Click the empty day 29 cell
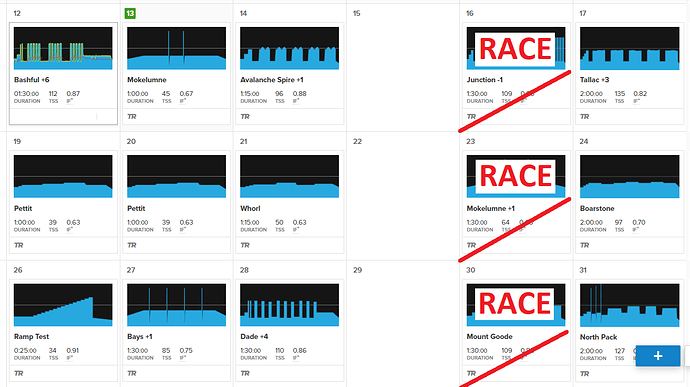 coord(403,324)
